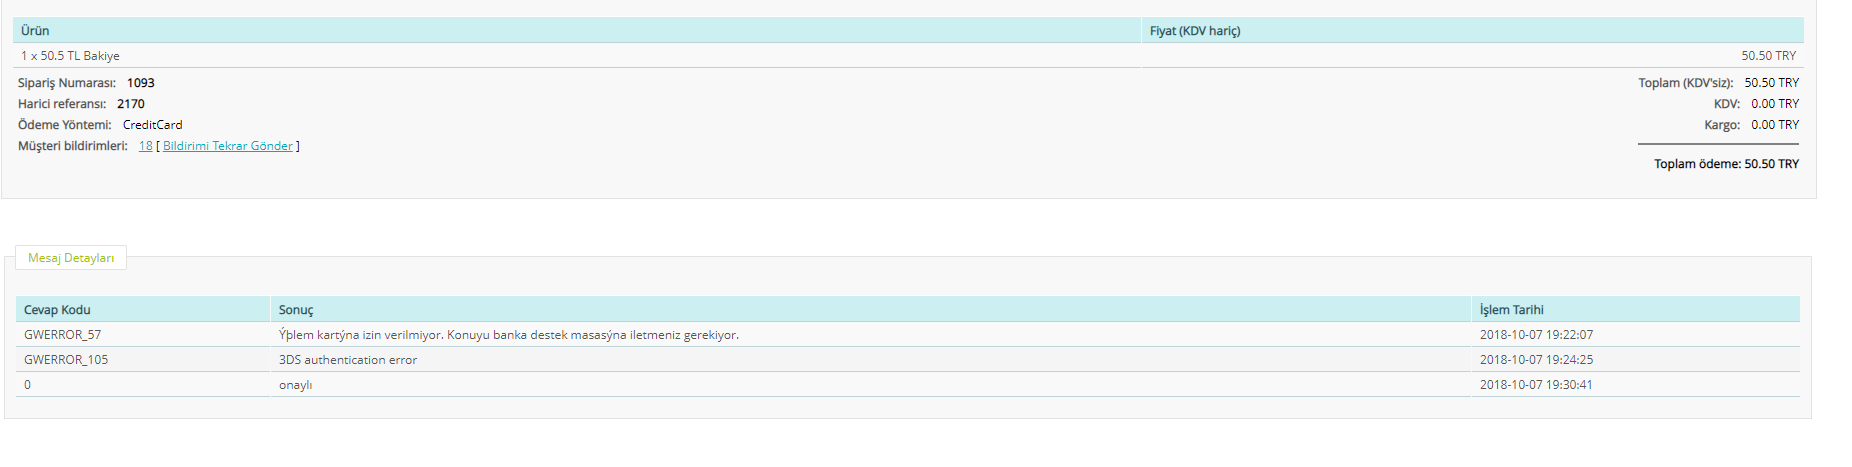
Task: Click the Ürün column header
Action: (x=577, y=31)
